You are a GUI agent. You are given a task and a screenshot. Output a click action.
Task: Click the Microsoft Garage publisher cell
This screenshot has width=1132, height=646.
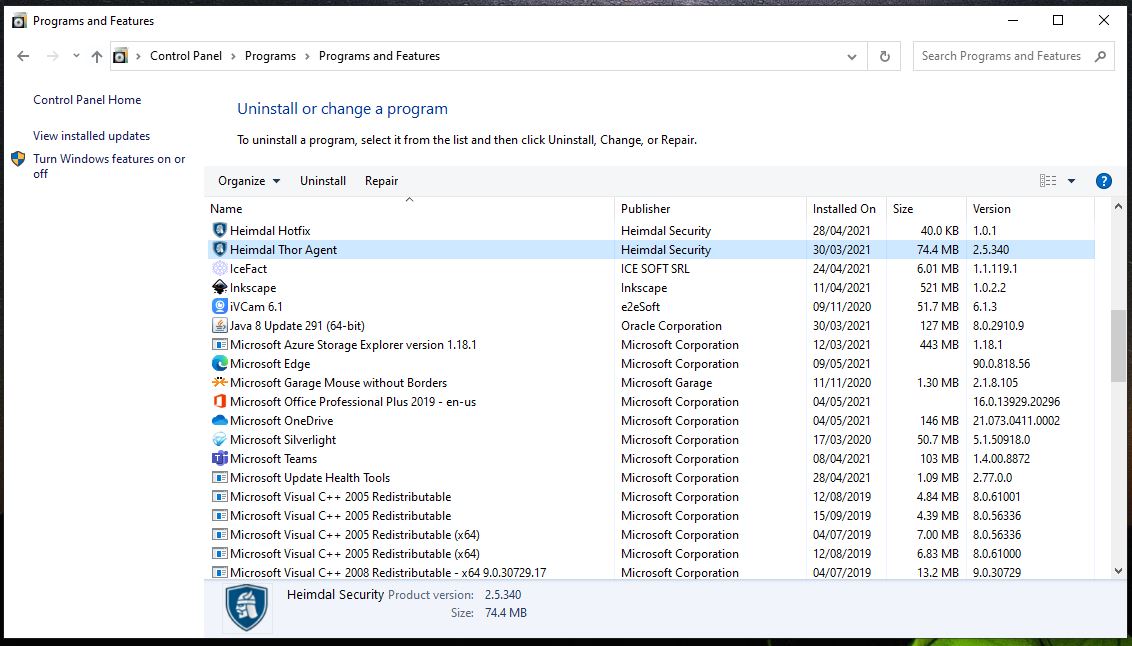point(666,383)
